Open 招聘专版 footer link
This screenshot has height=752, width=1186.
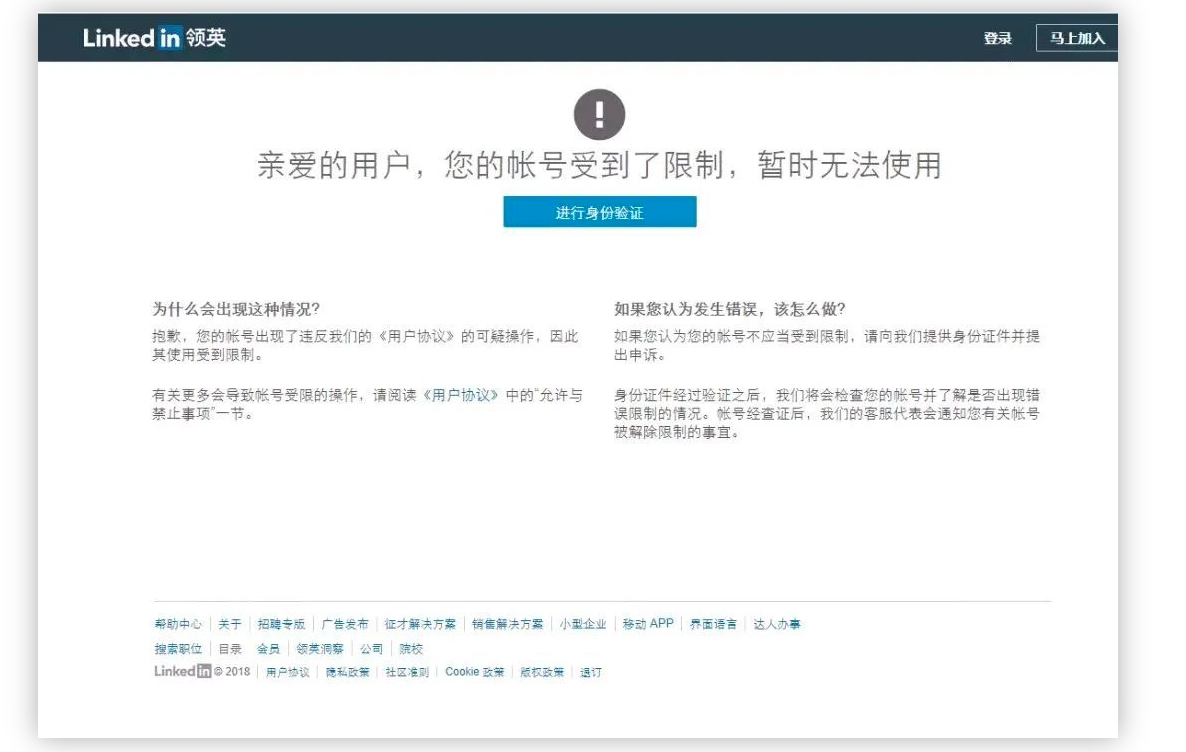281,624
